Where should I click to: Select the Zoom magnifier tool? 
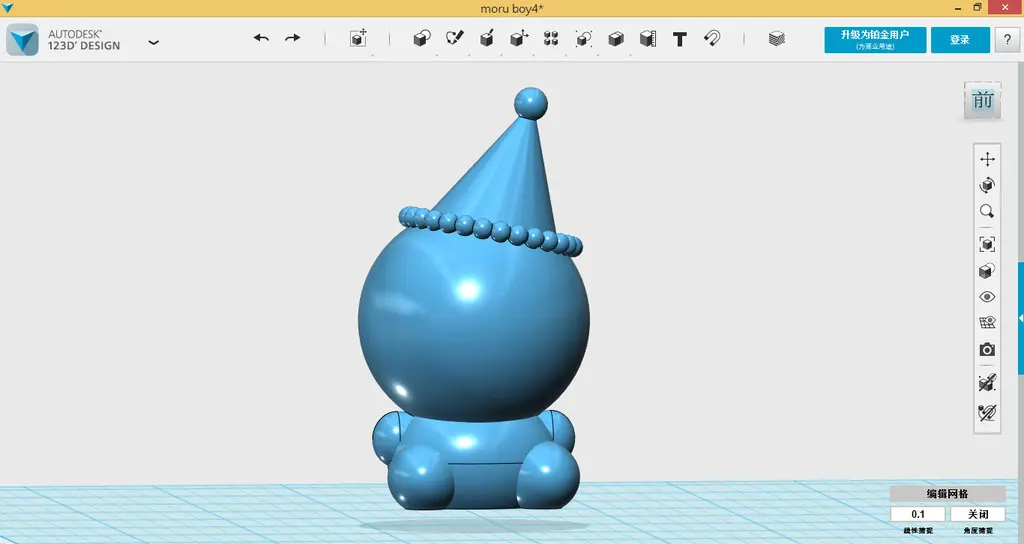click(987, 211)
